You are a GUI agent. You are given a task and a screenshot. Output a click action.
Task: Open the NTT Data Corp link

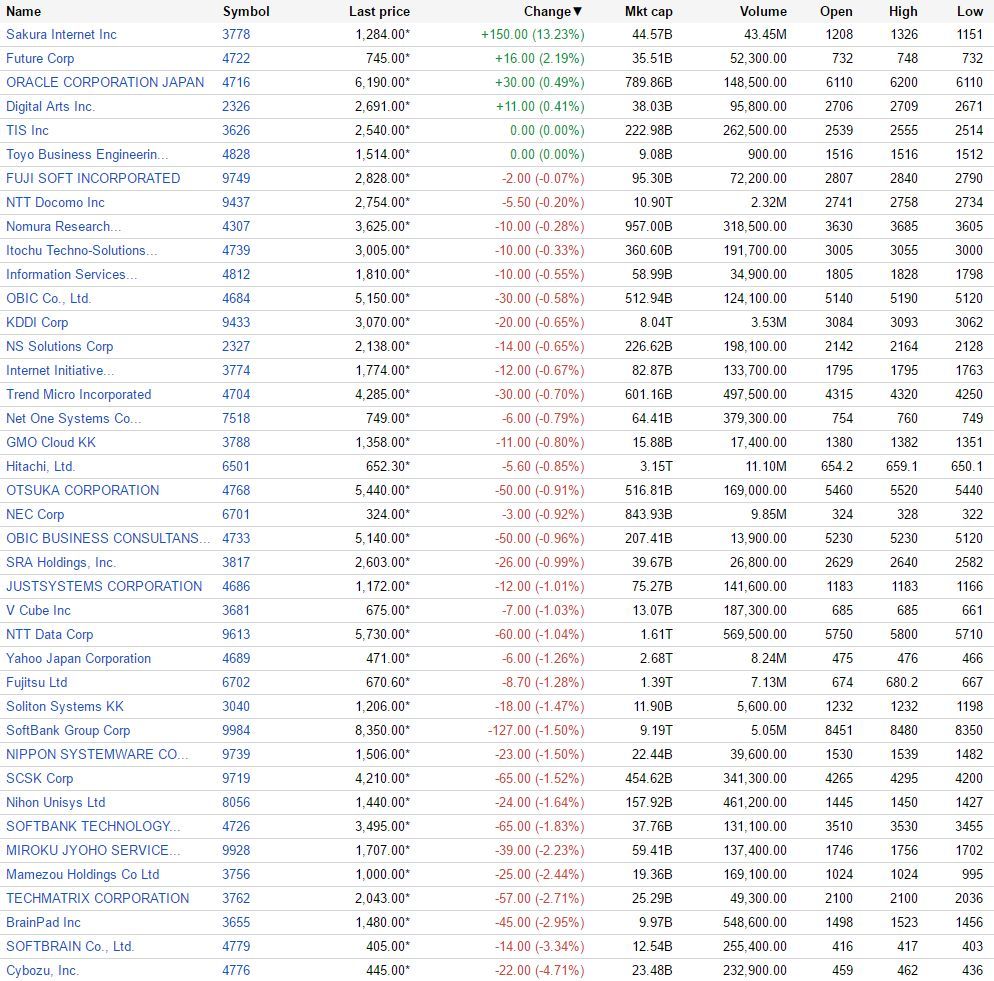[x=49, y=634]
